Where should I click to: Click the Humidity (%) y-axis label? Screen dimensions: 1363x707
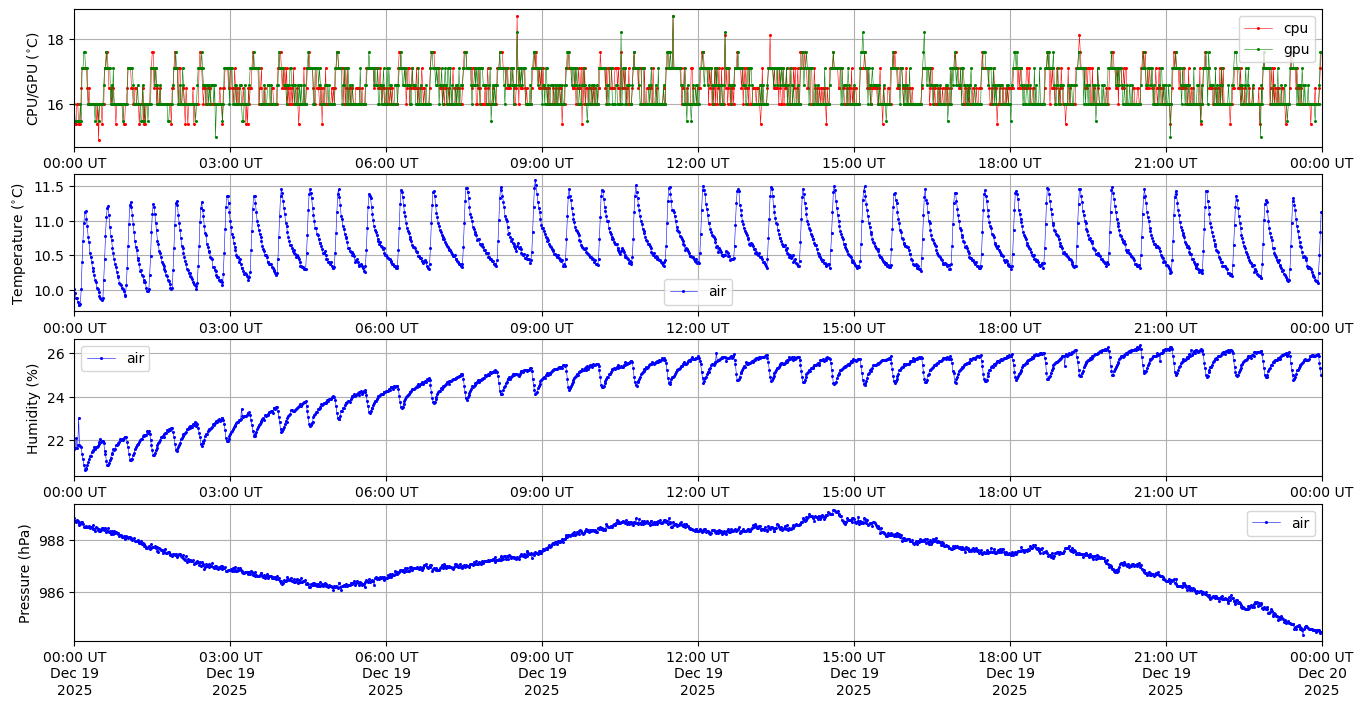(32, 408)
